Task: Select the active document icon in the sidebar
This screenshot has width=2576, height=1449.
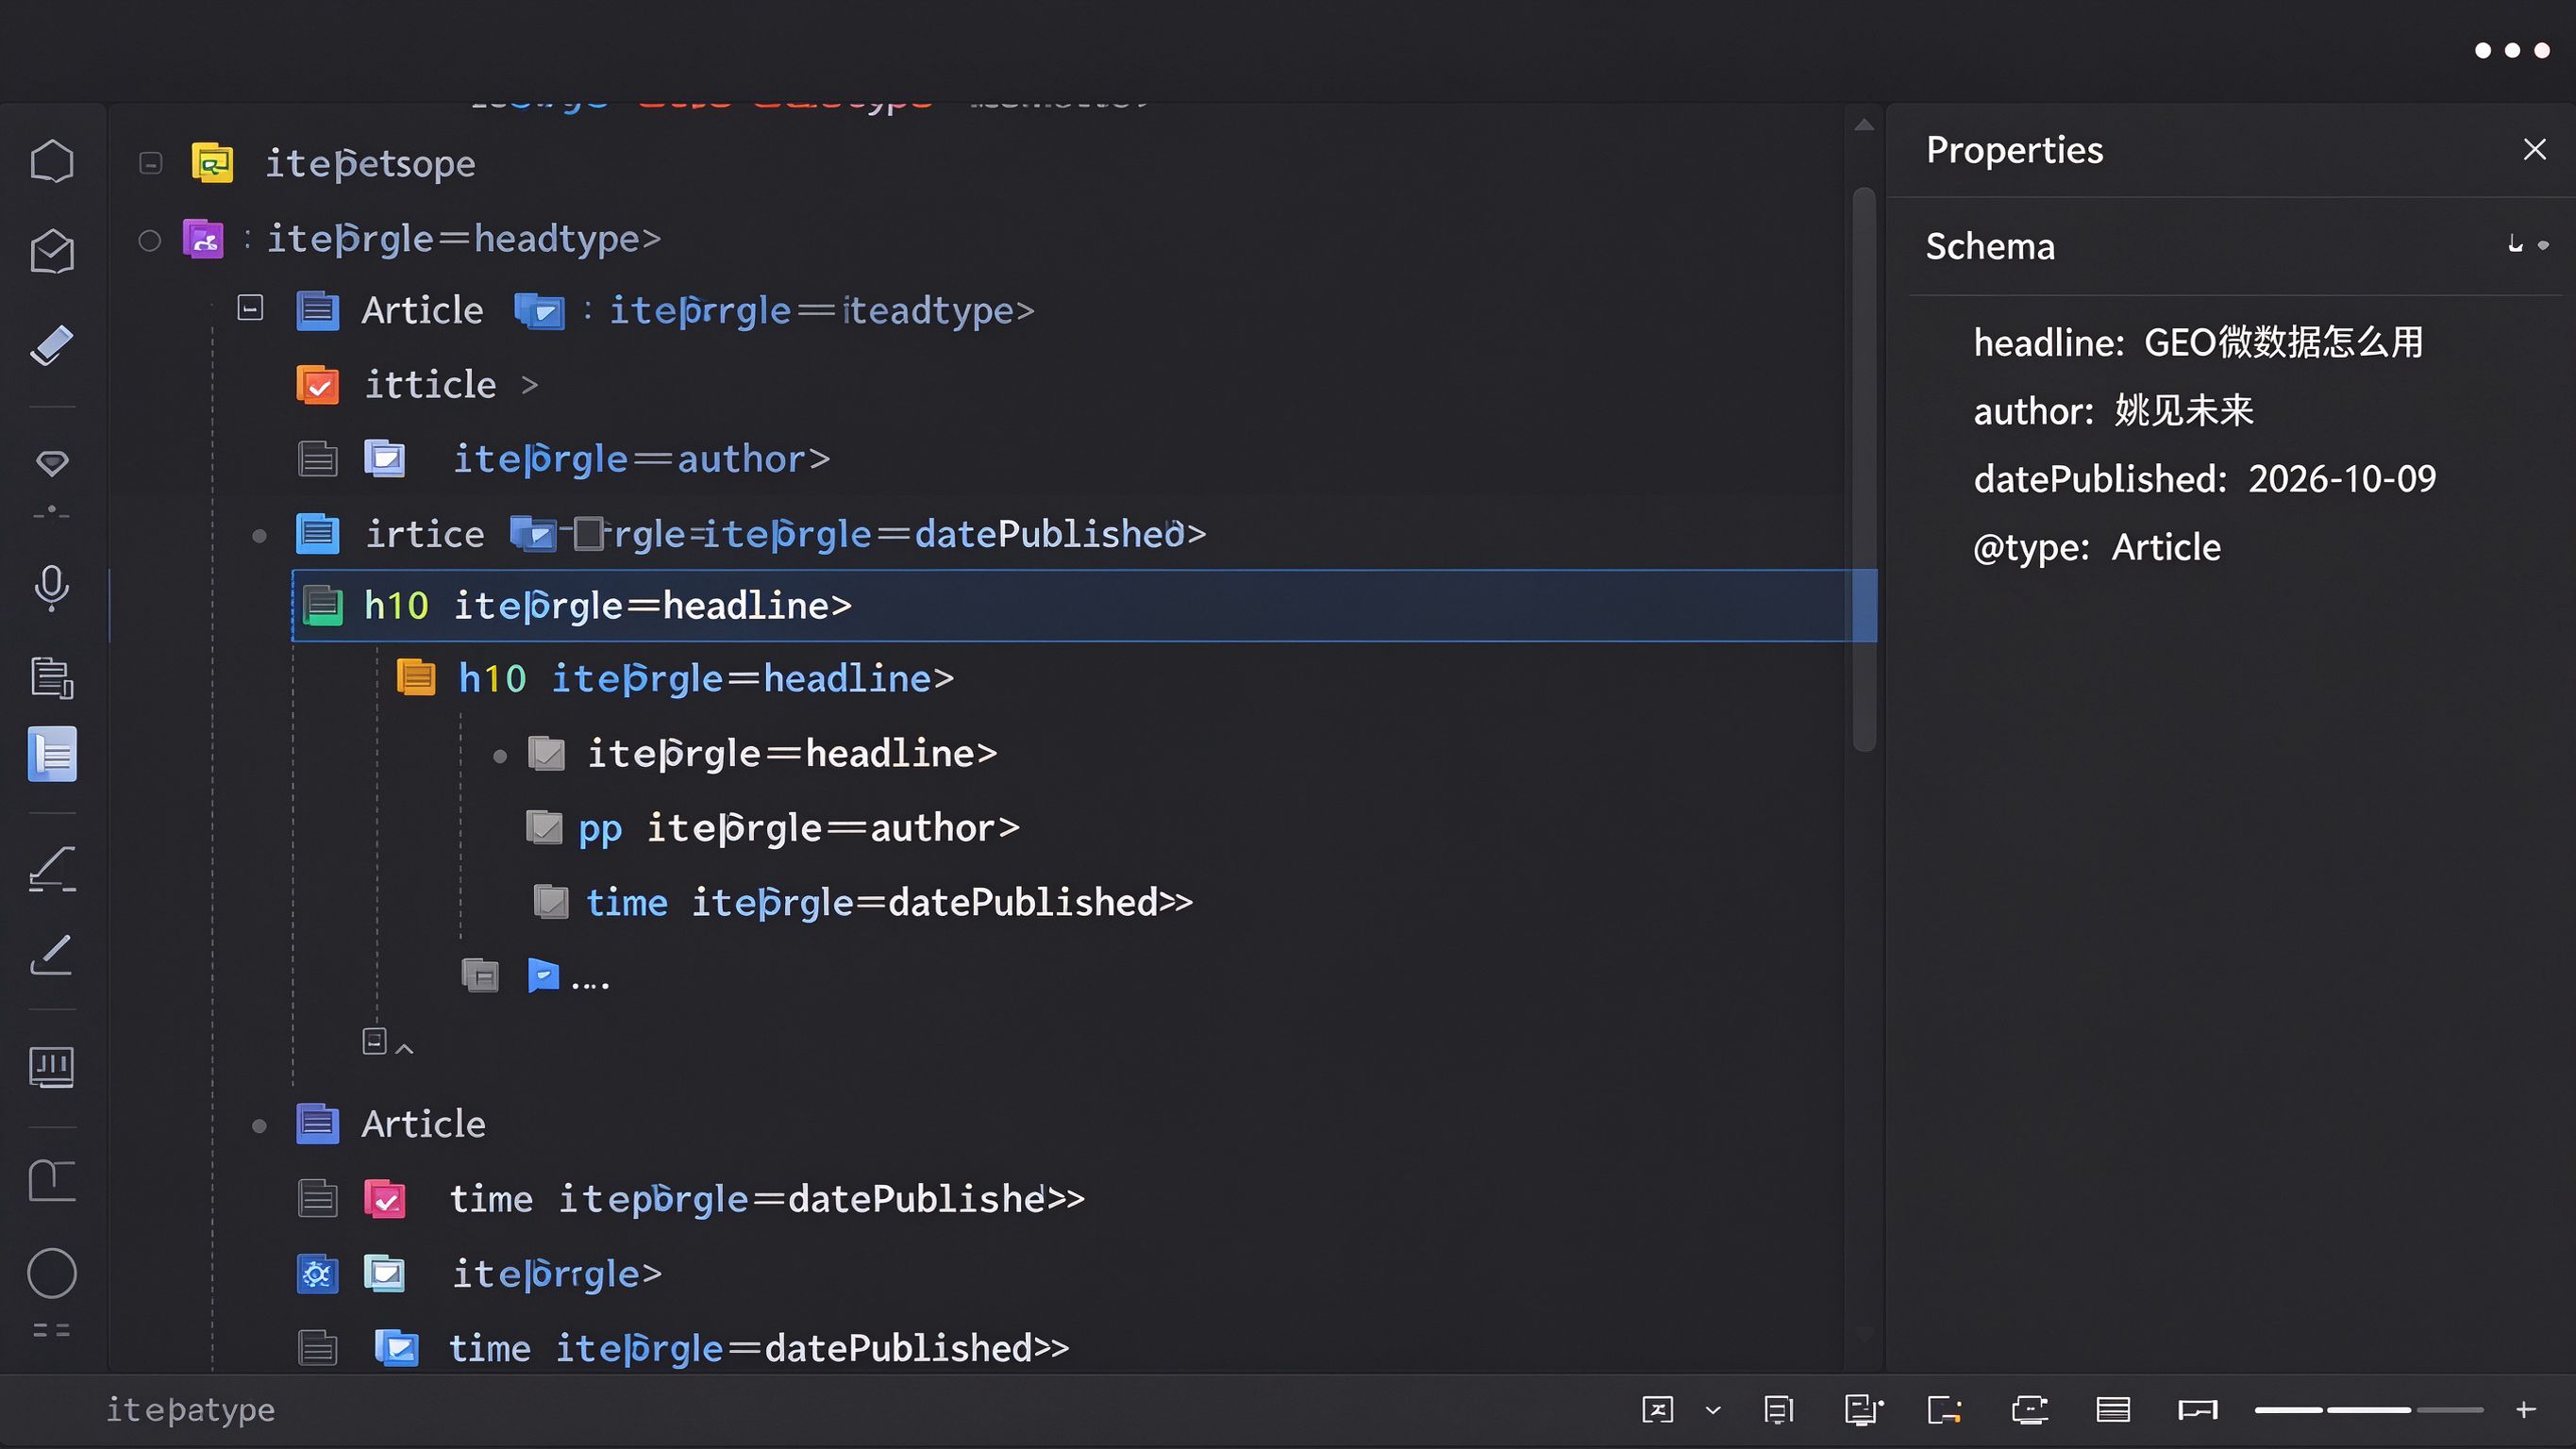Action: [x=52, y=754]
